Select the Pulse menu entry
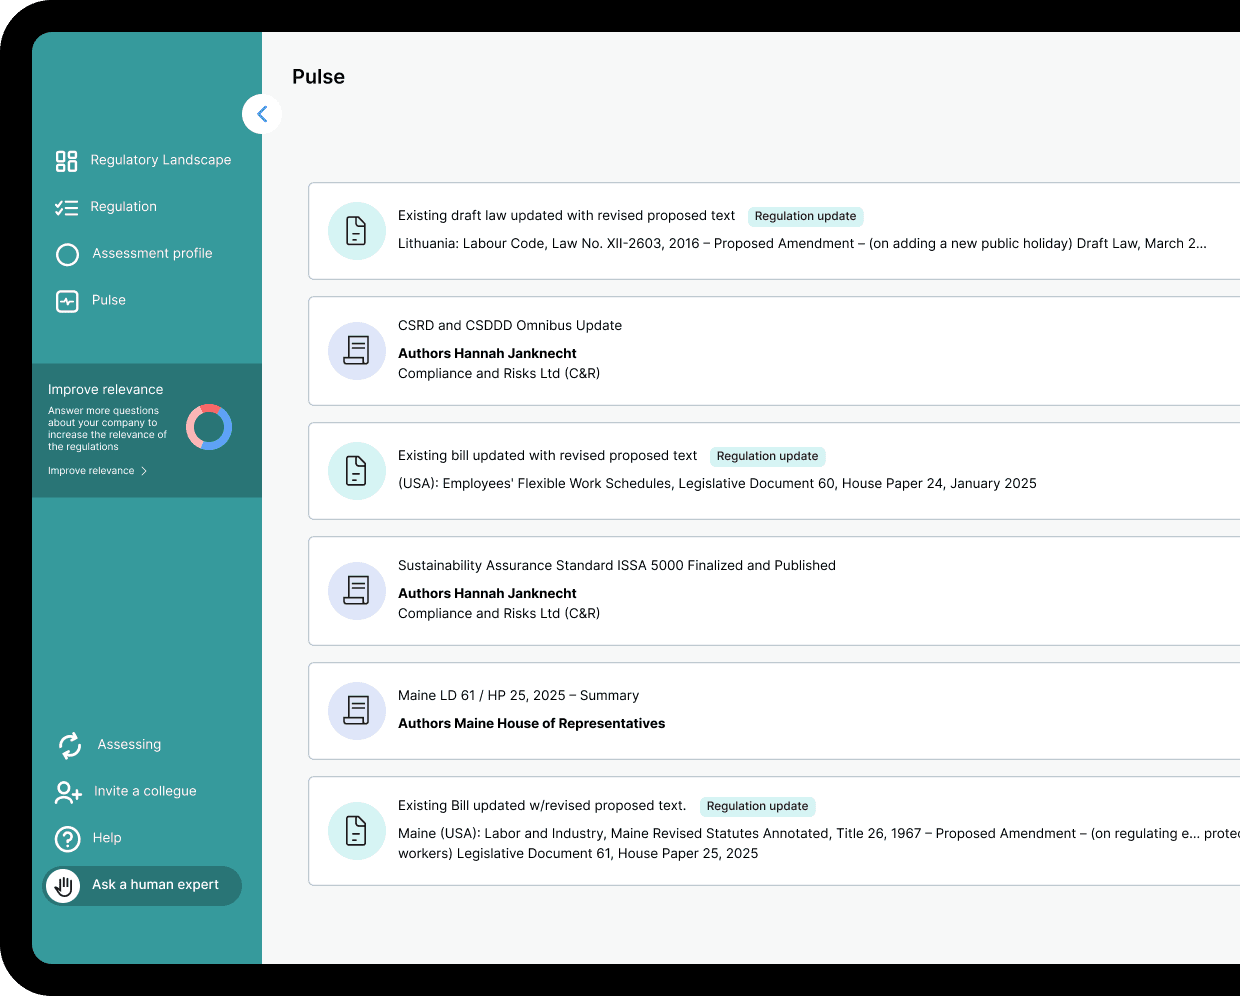Image resolution: width=1240 pixels, height=996 pixels. 109,300
